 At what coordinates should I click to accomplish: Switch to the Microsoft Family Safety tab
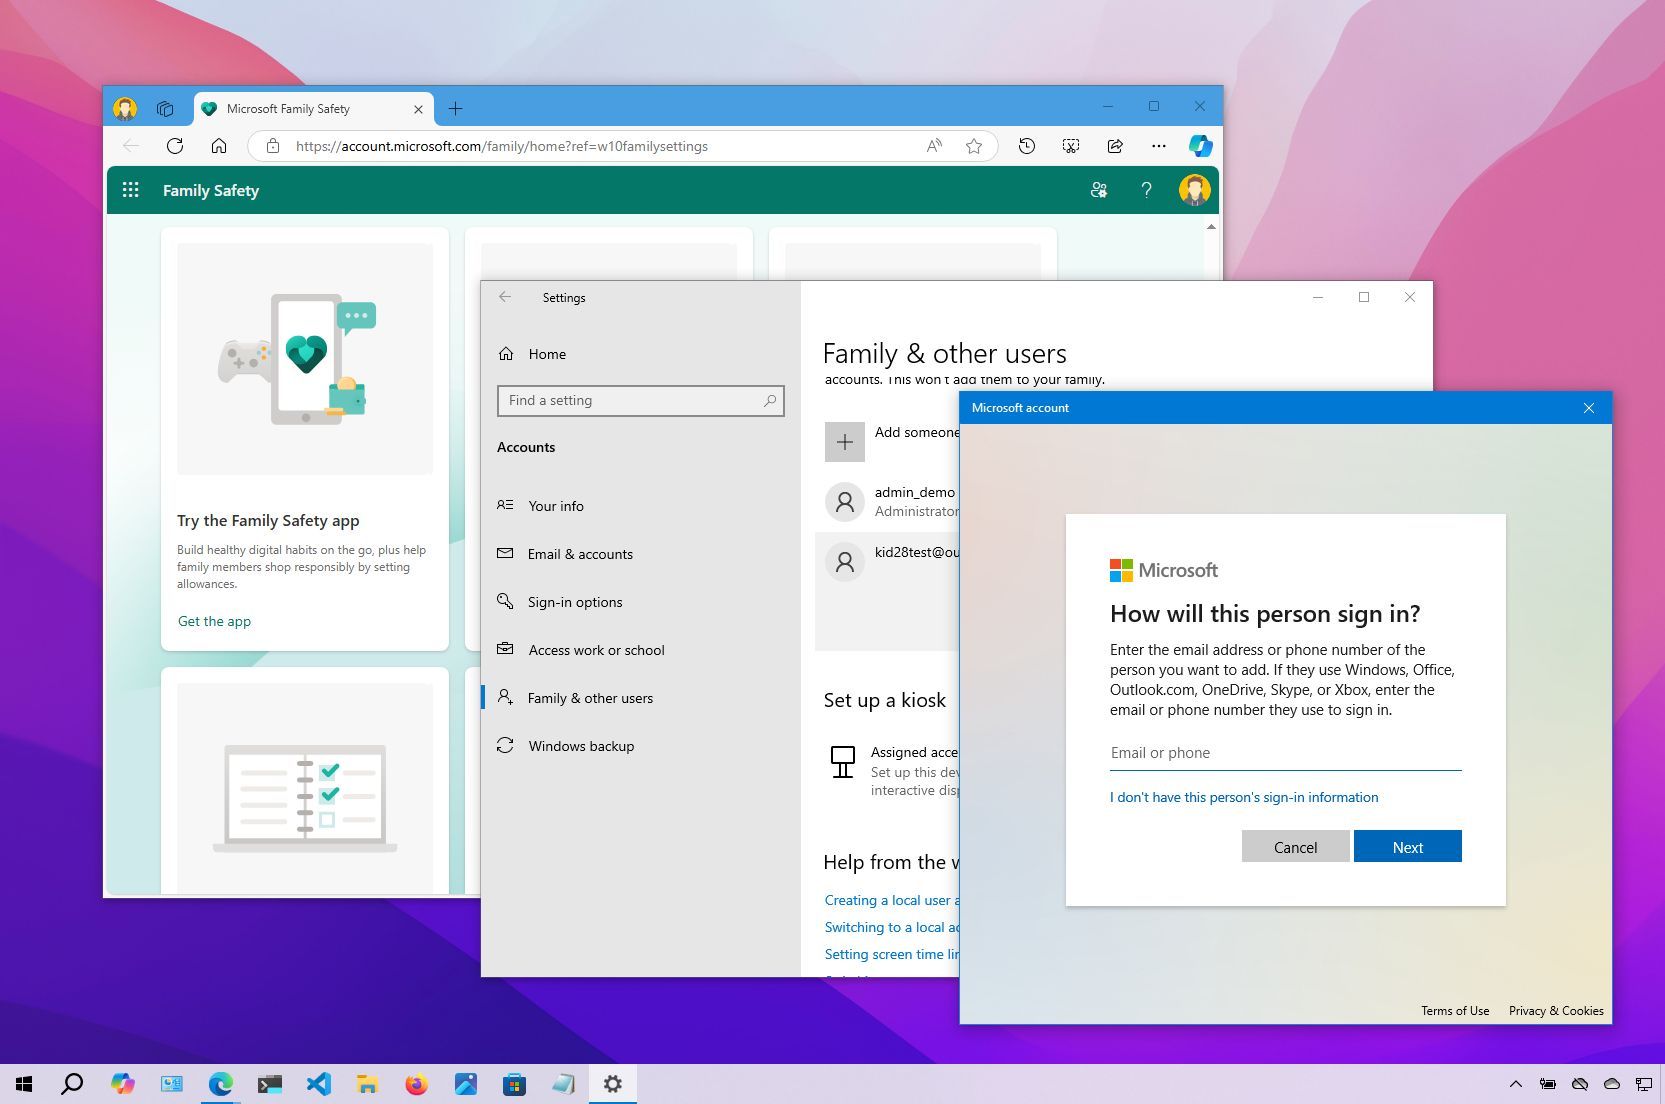coord(300,109)
